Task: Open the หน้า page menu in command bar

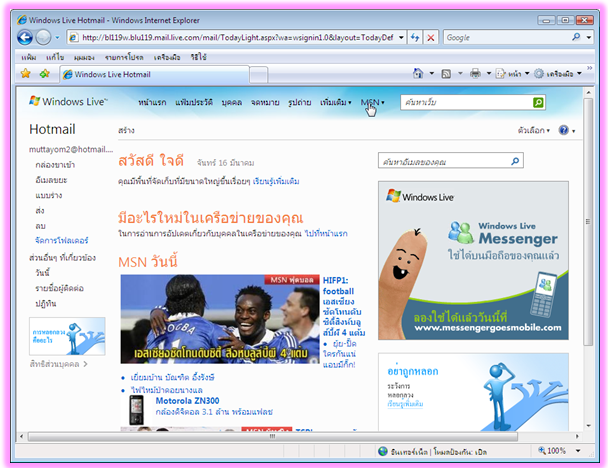Action: [513, 74]
